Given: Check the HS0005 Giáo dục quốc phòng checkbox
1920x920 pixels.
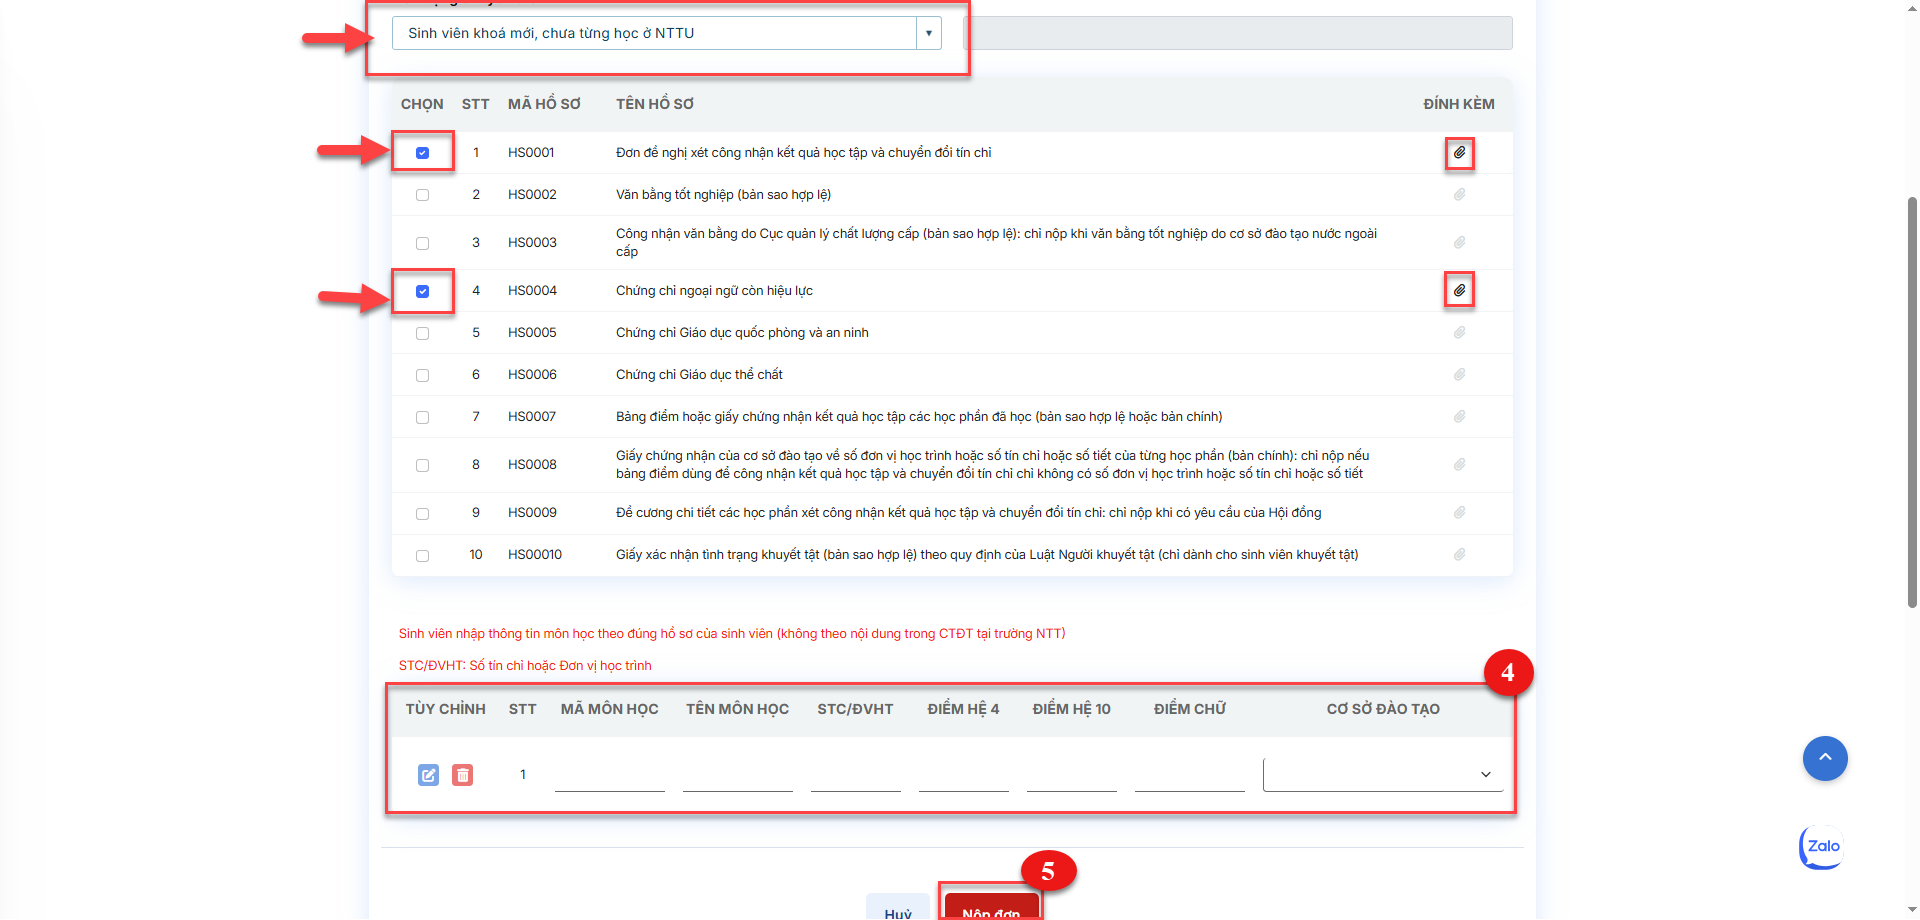Looking at the screenshot, I should coord(422,334).
